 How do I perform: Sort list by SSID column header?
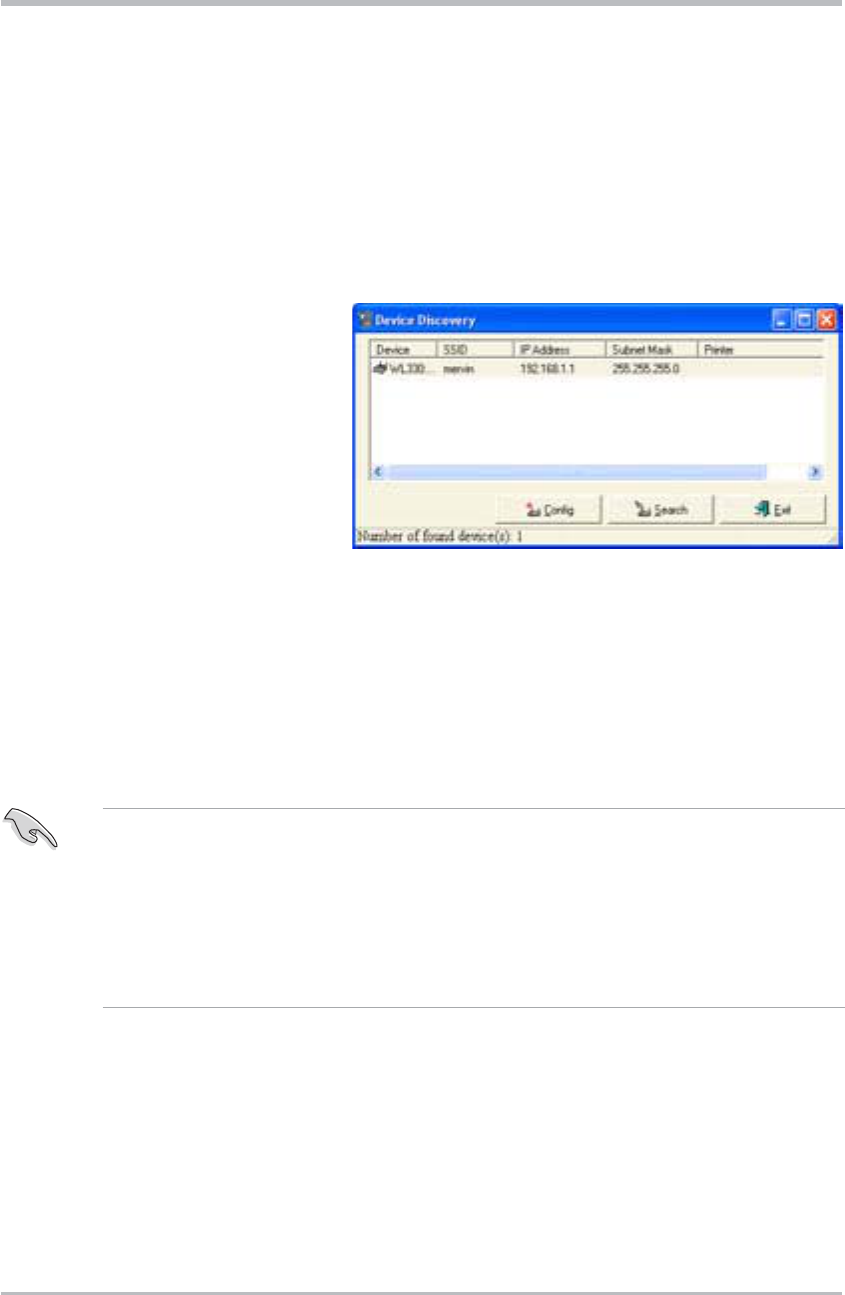[475, 350]
